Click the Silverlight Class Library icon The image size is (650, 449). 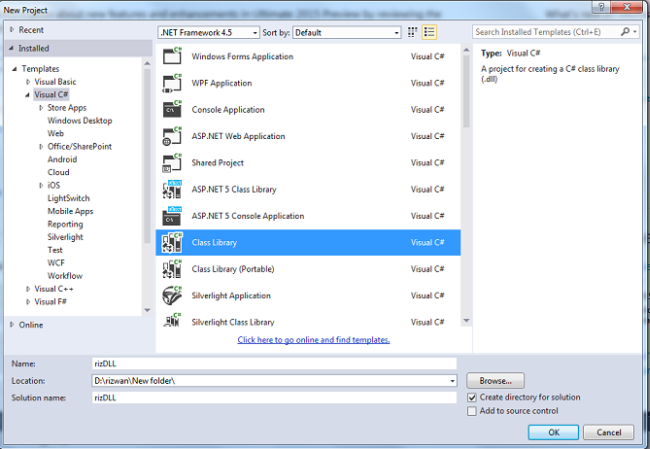(x=172, y=320)
